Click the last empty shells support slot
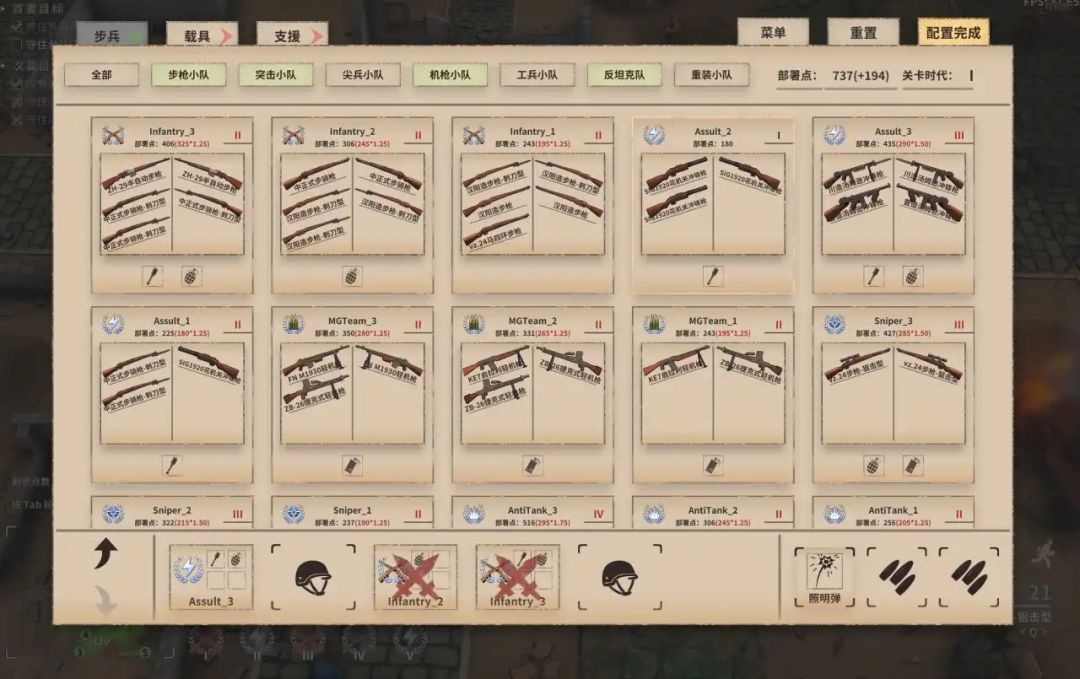The height and width of the screenshot is (679, 1080). point(969,577)
